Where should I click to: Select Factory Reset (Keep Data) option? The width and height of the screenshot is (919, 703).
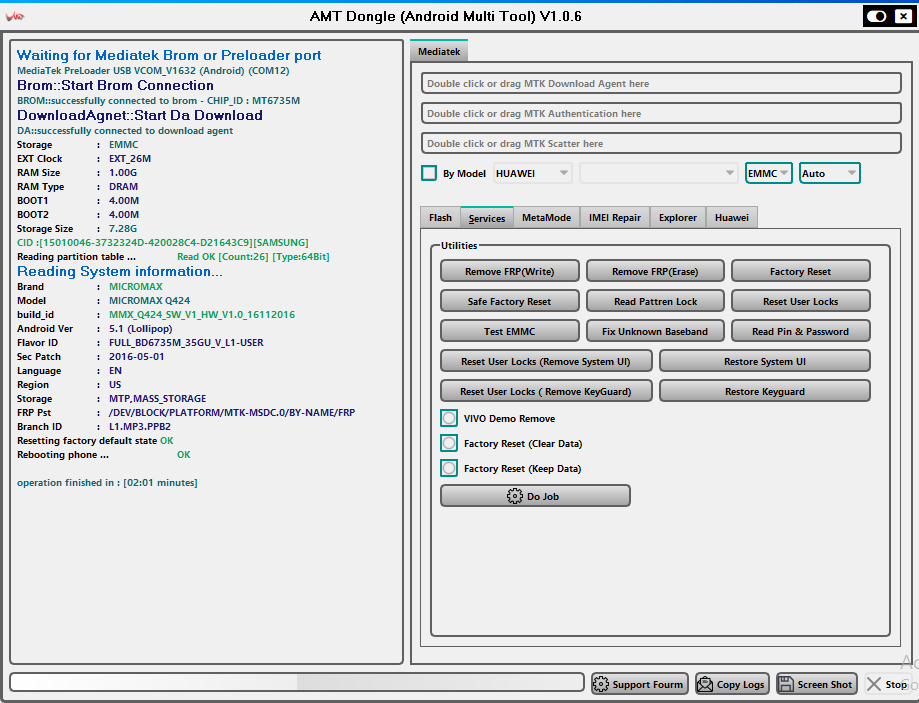(449, 468)
